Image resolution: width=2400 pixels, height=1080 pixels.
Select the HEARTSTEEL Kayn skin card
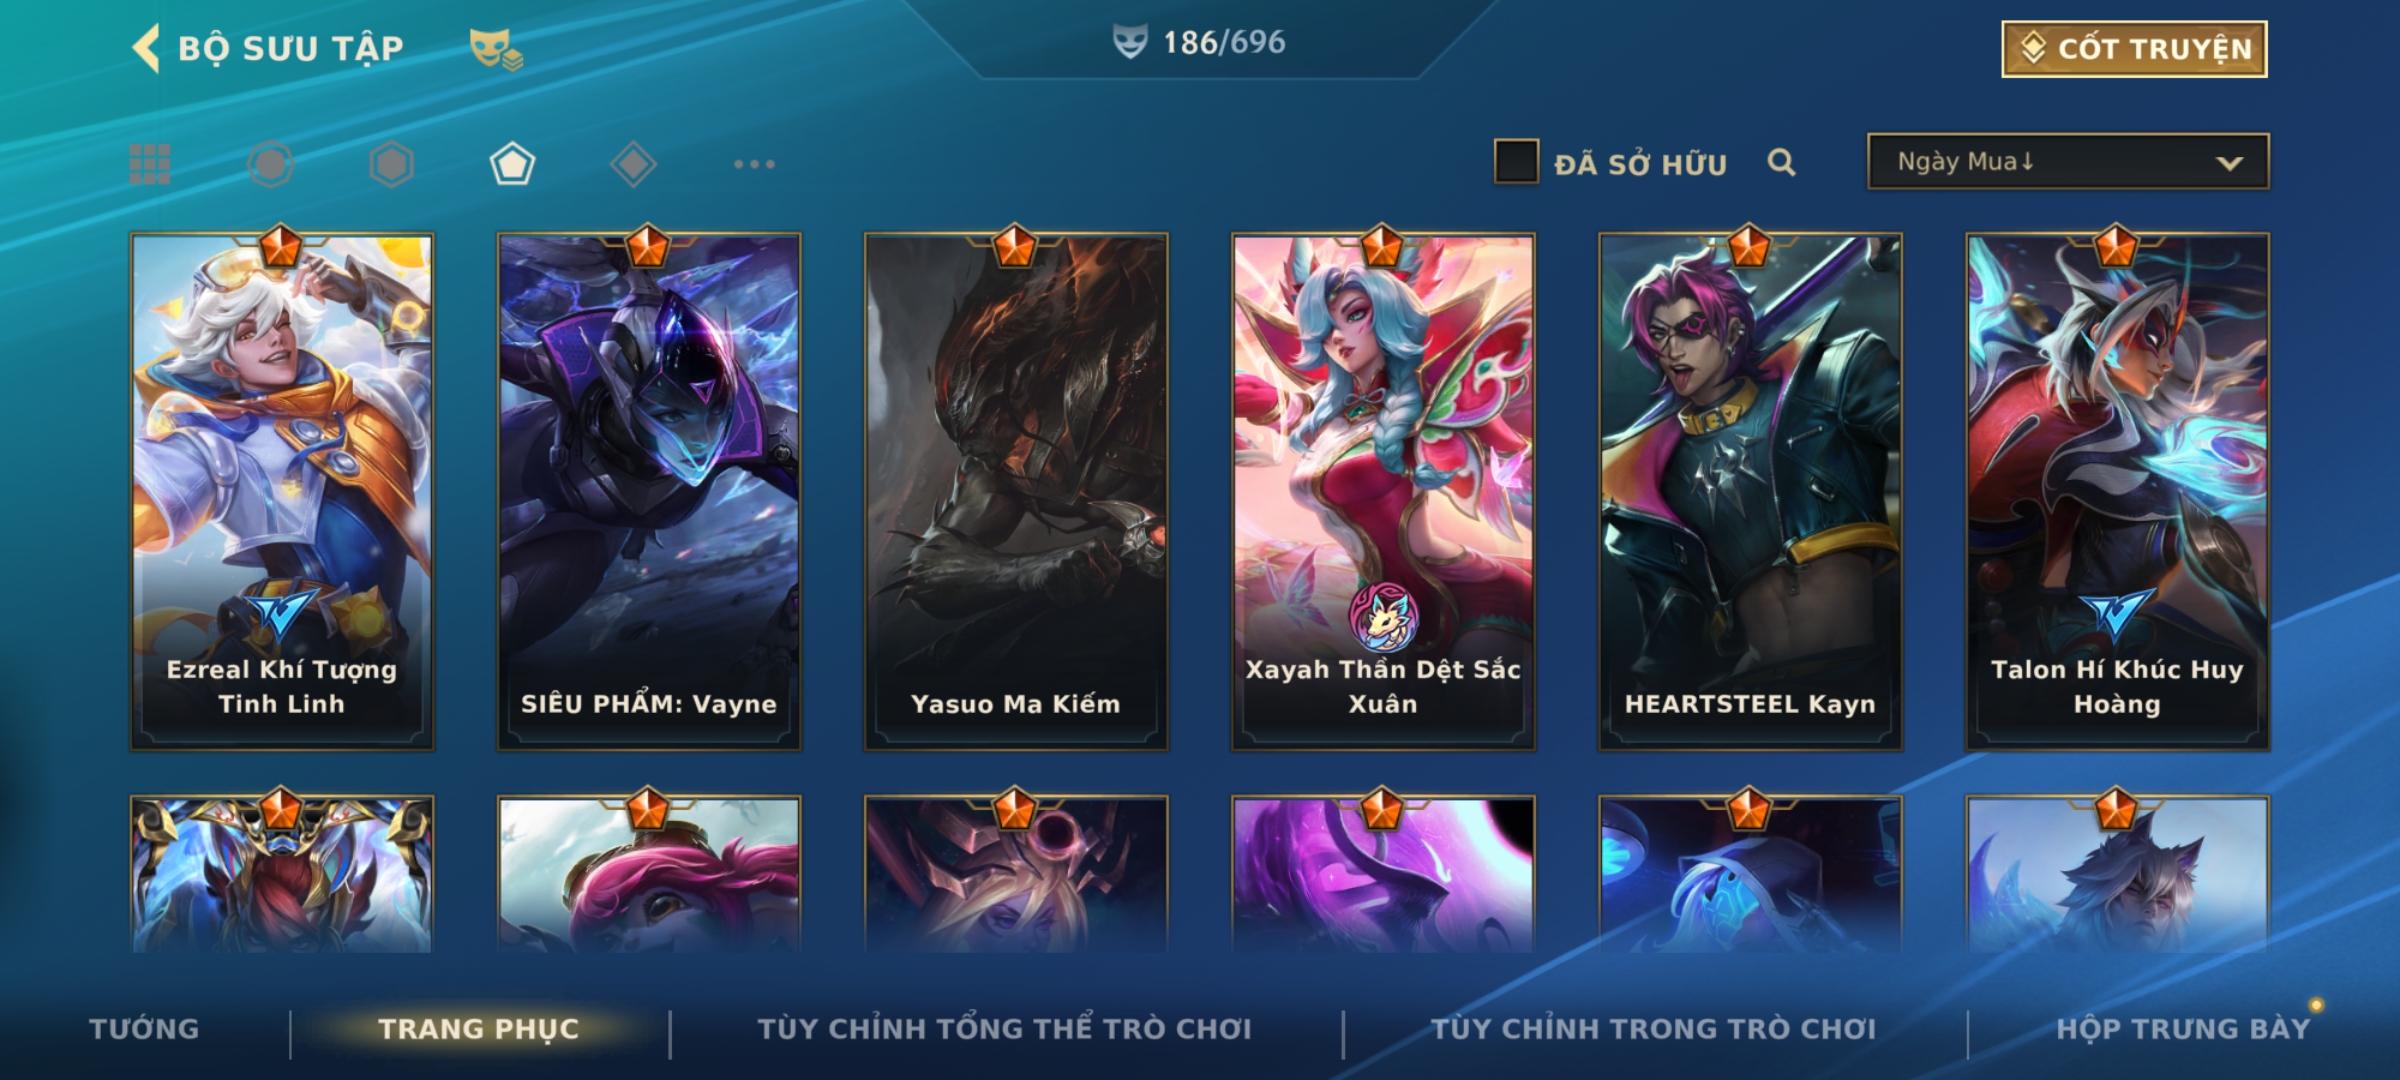1750,492
